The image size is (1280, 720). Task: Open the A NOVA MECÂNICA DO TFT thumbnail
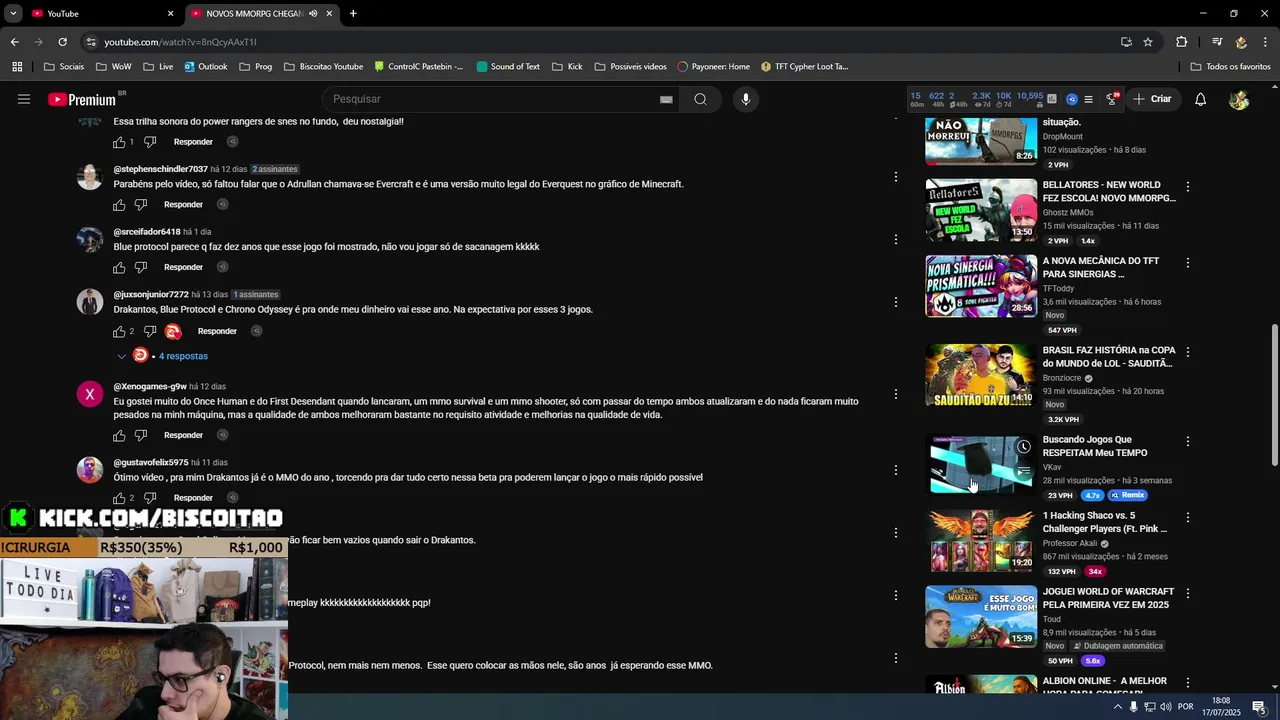click(x=981, y=286)
